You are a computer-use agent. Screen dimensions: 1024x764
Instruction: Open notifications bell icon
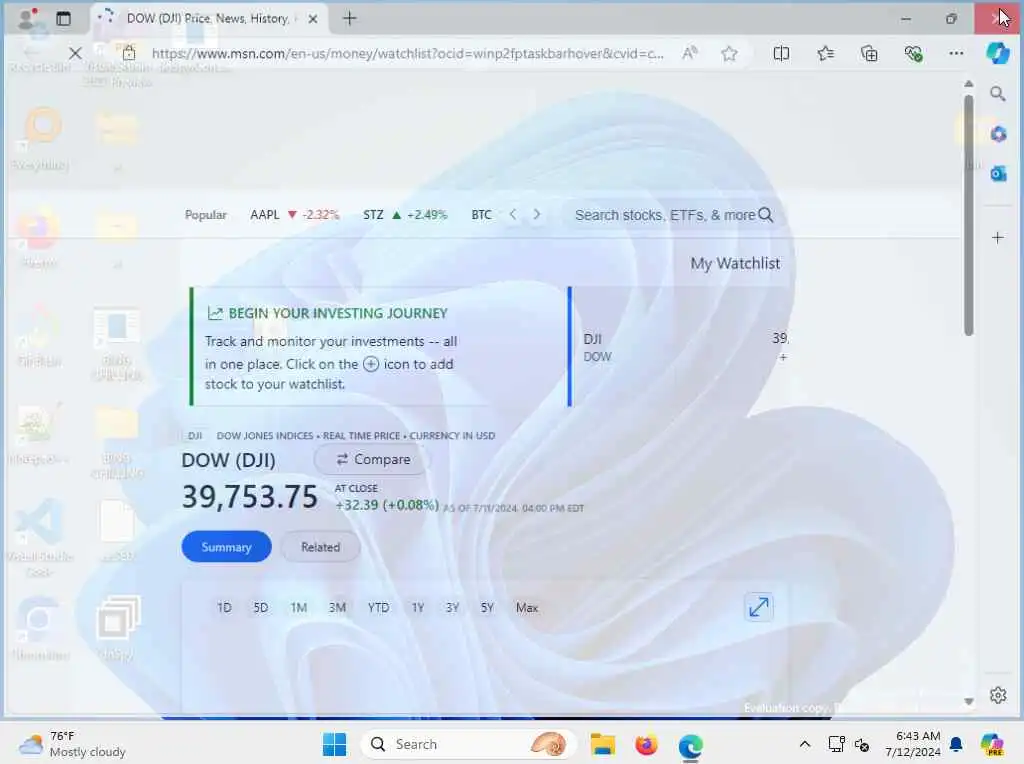pos(956,744)
